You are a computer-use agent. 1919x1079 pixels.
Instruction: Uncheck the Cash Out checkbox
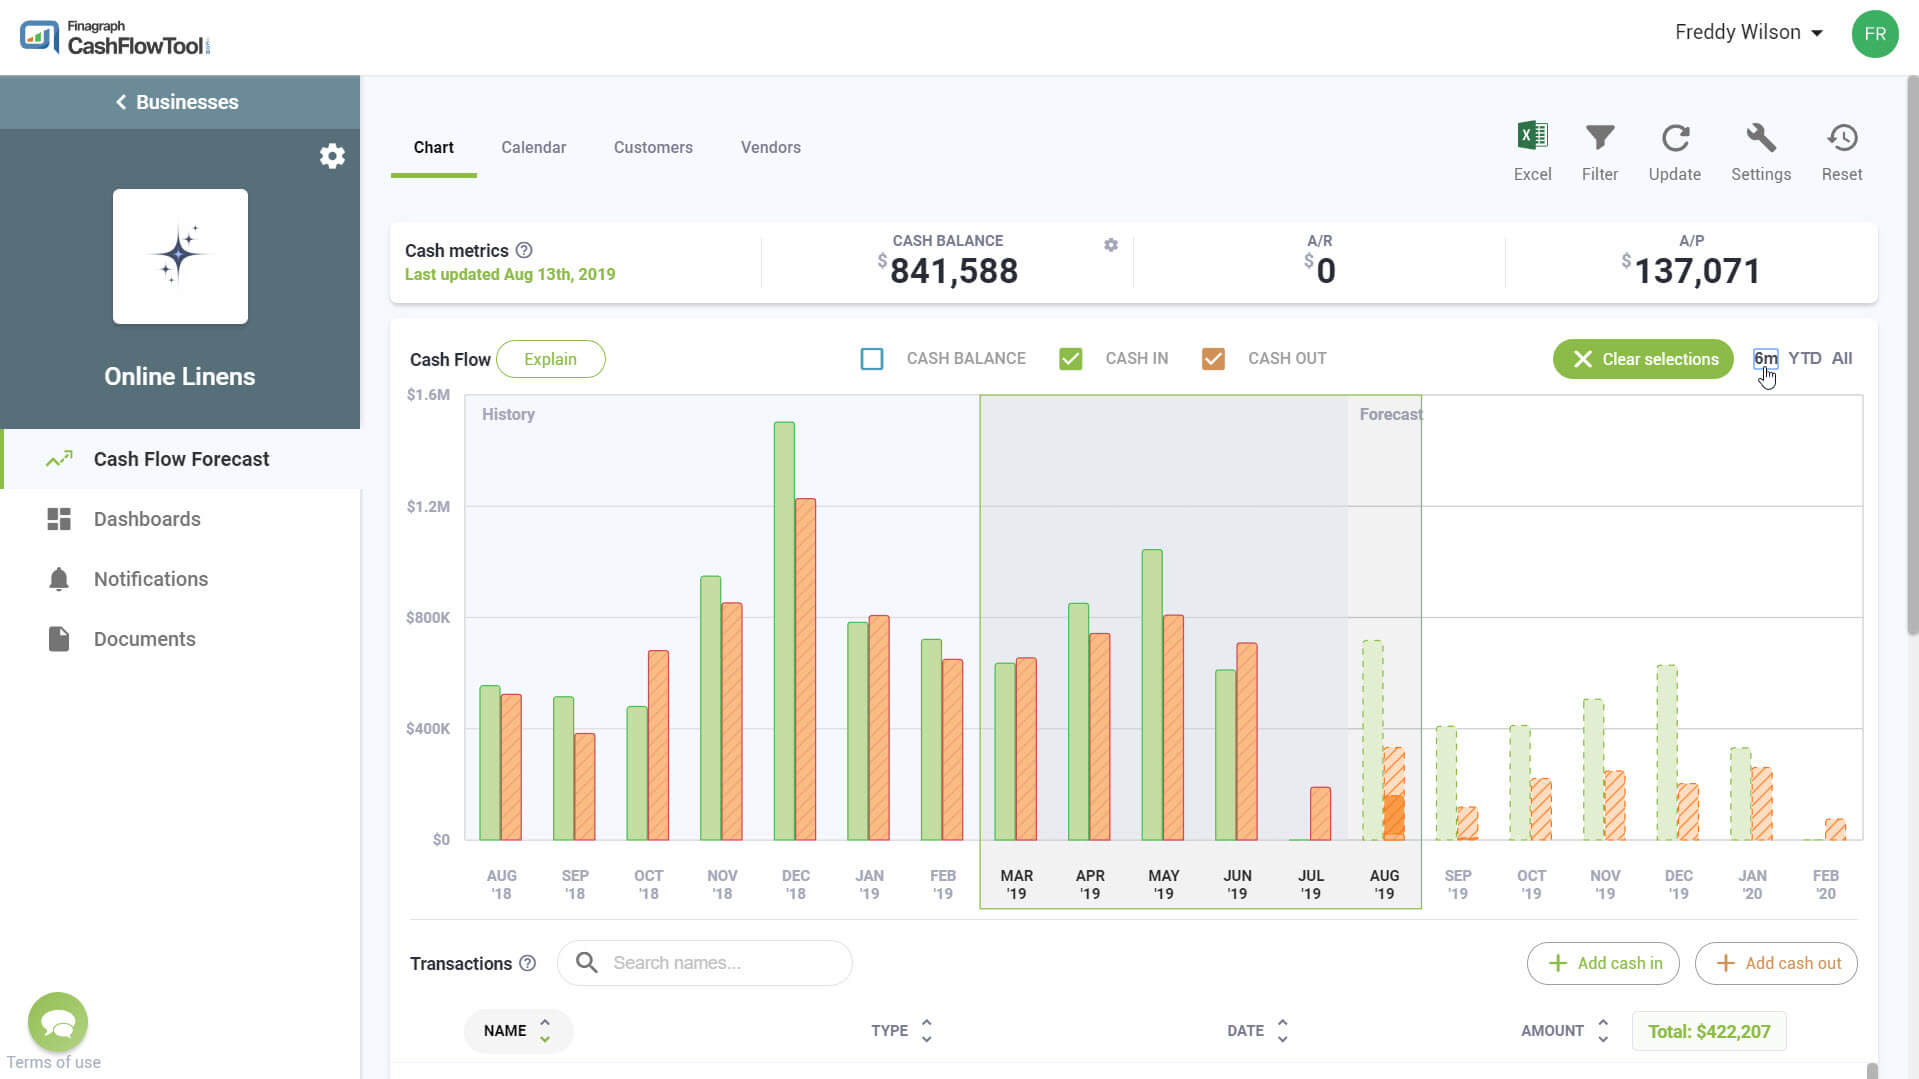[x=1213, y=359]
